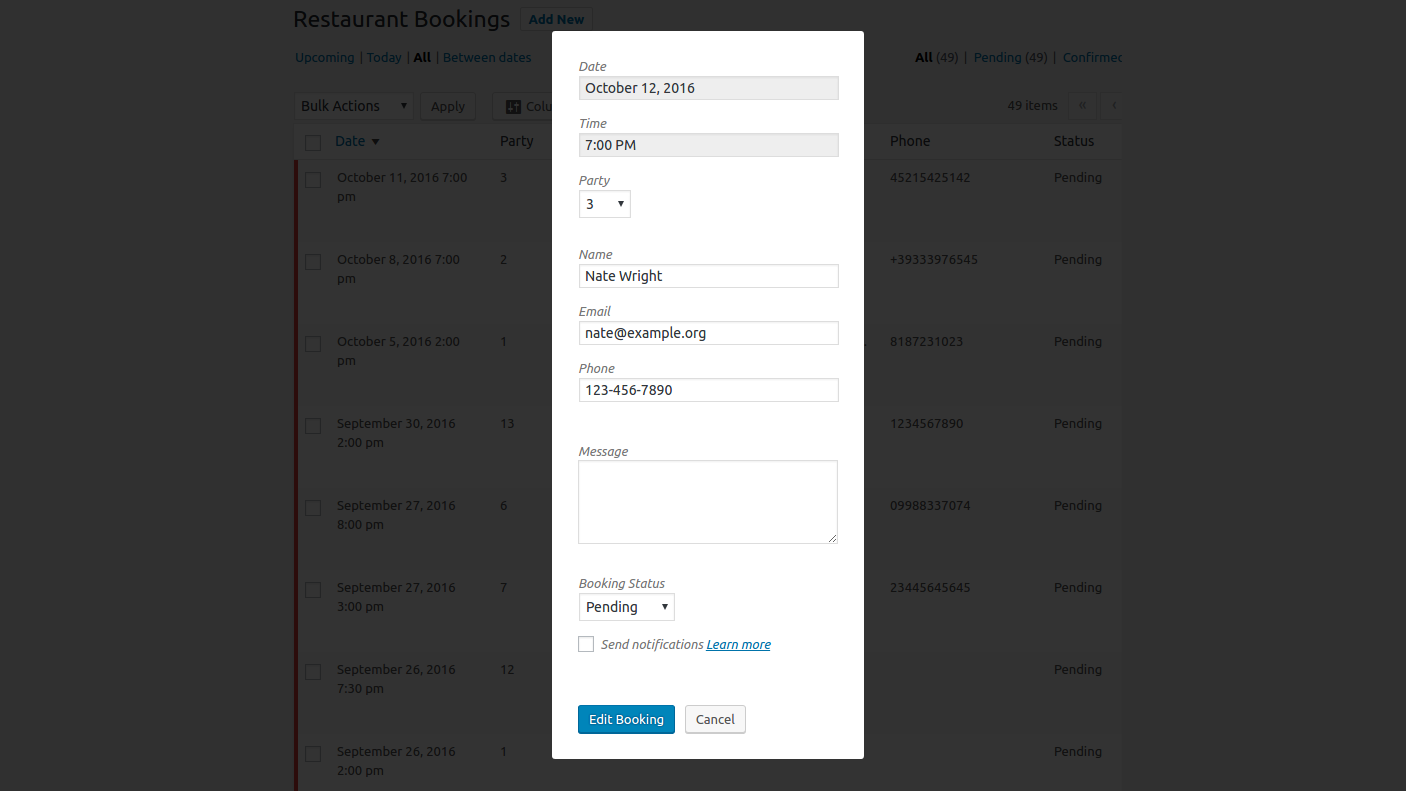
Task: Select the October 11, 2016 7:00 pm booking checkbox
Action: [313, 180]
